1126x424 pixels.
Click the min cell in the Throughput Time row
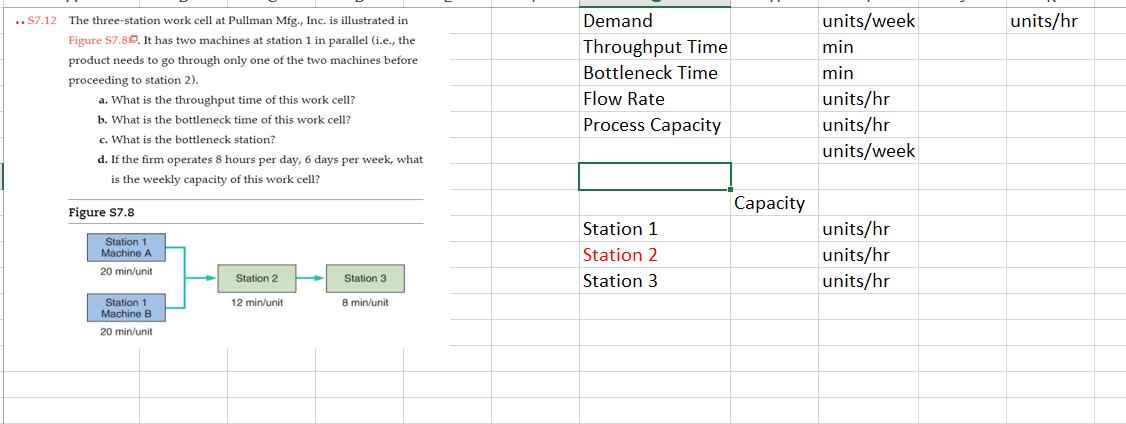coord(868,47)
